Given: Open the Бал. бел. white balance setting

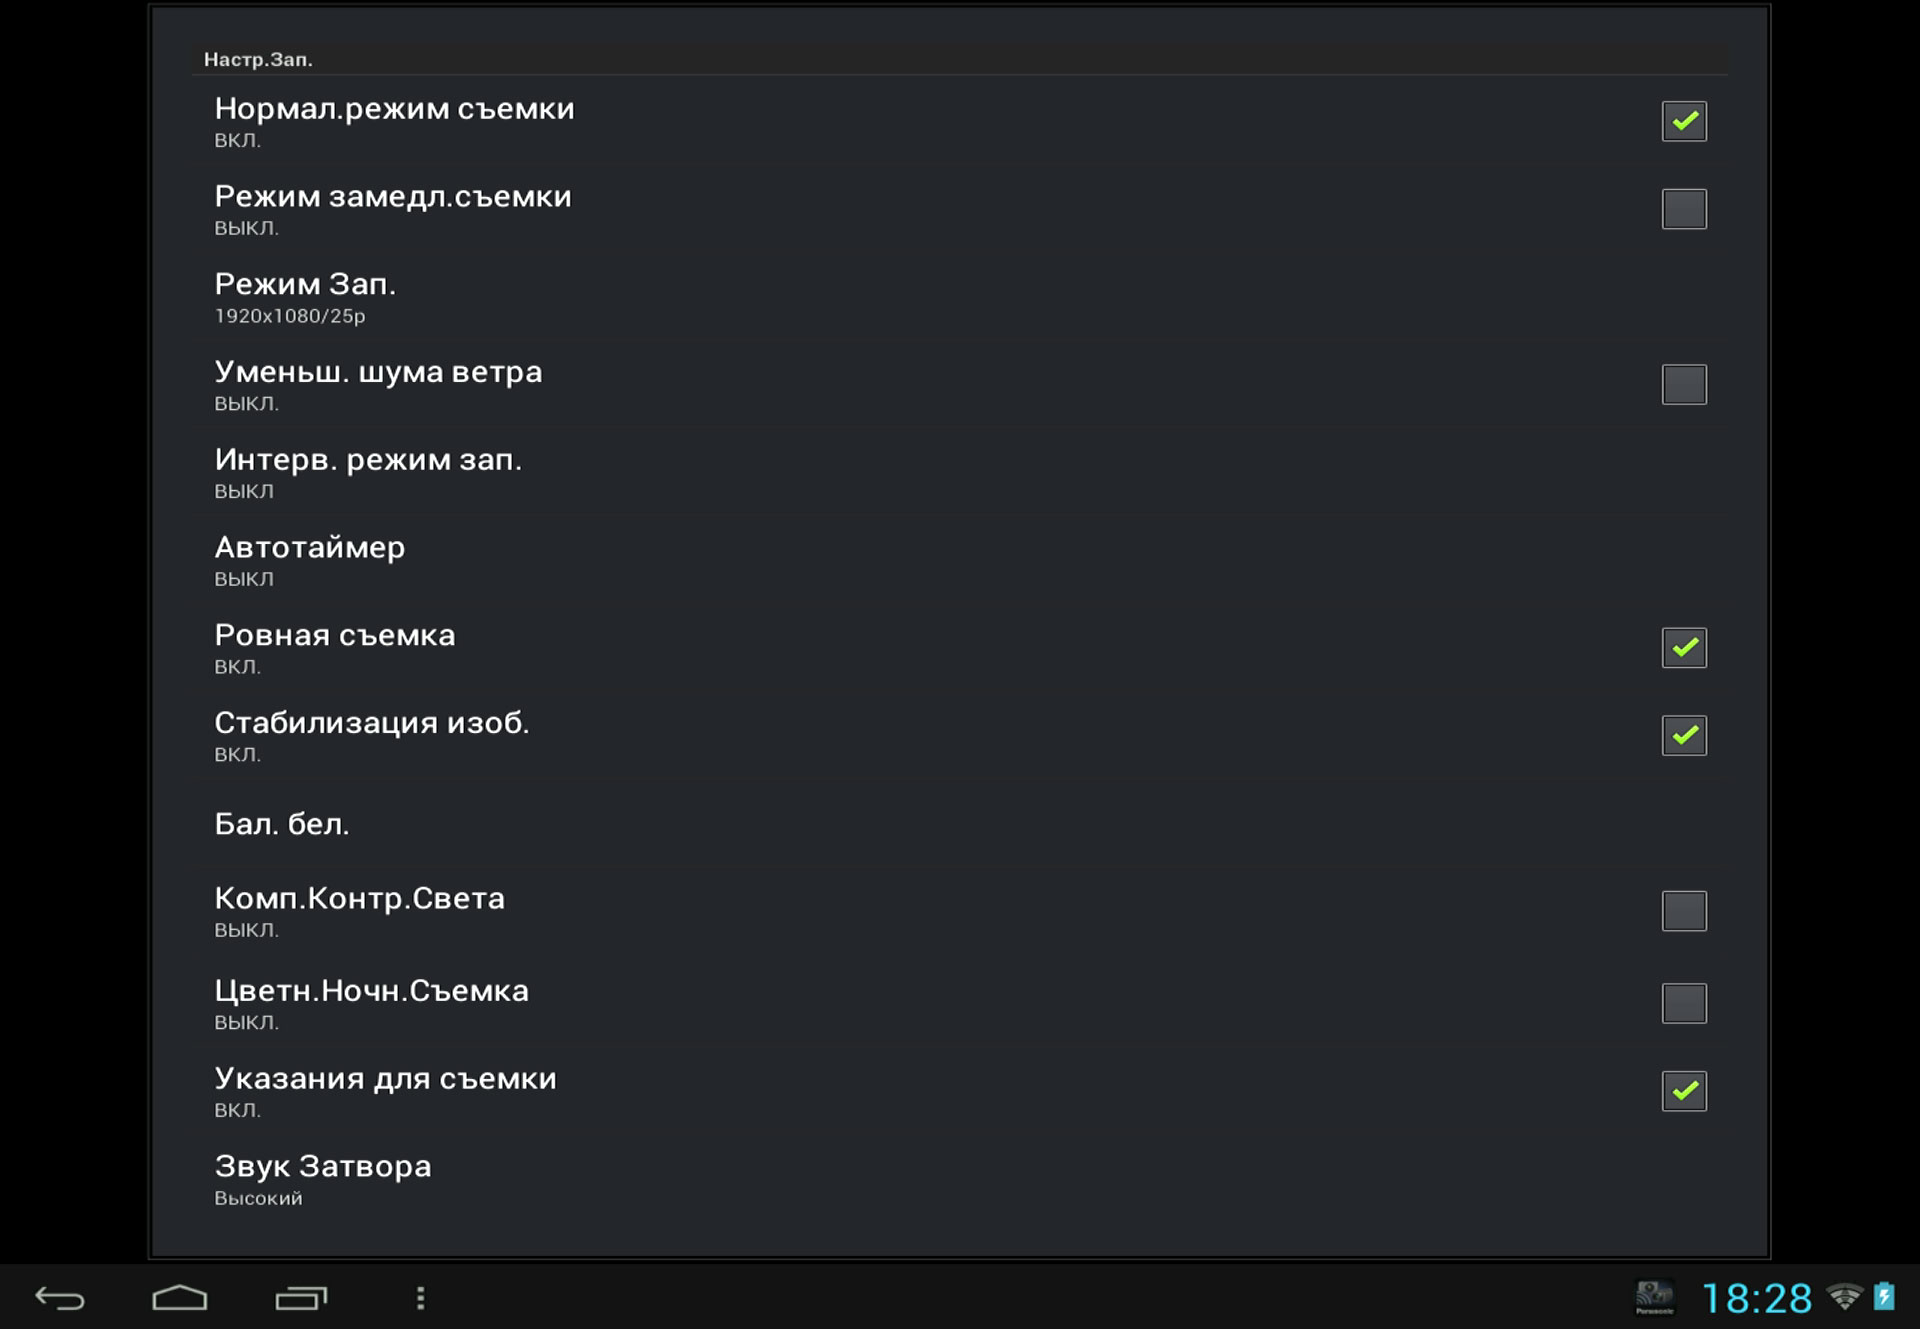Looking at the screenshot, I should coord(282,824).
